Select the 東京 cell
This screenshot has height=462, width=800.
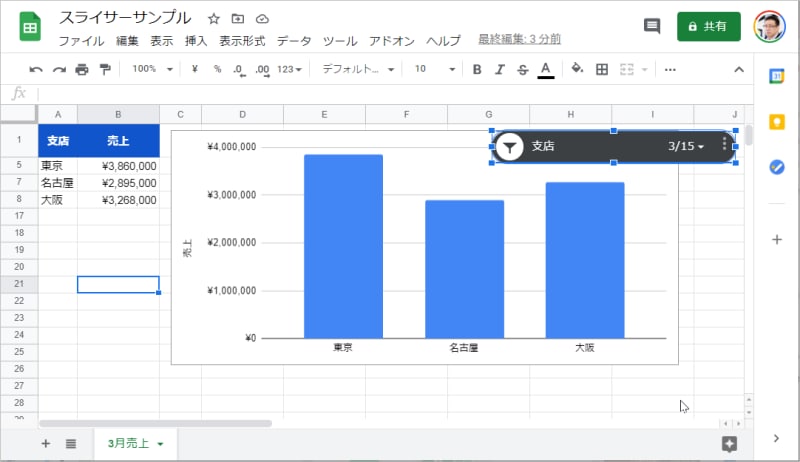(x=58, y=166)
